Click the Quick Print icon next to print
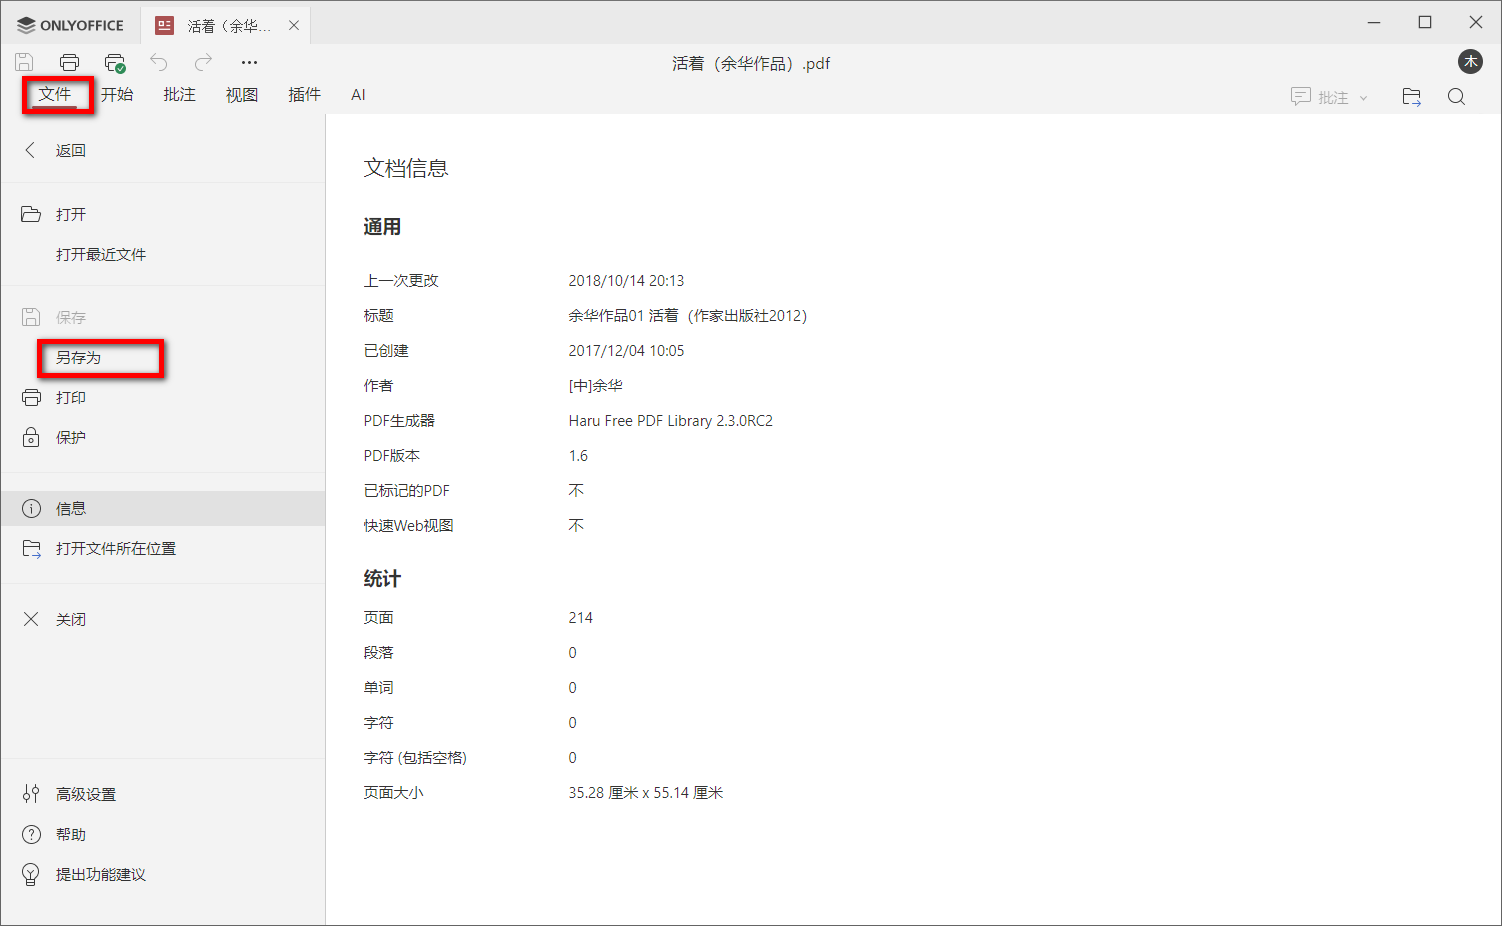 114,61
